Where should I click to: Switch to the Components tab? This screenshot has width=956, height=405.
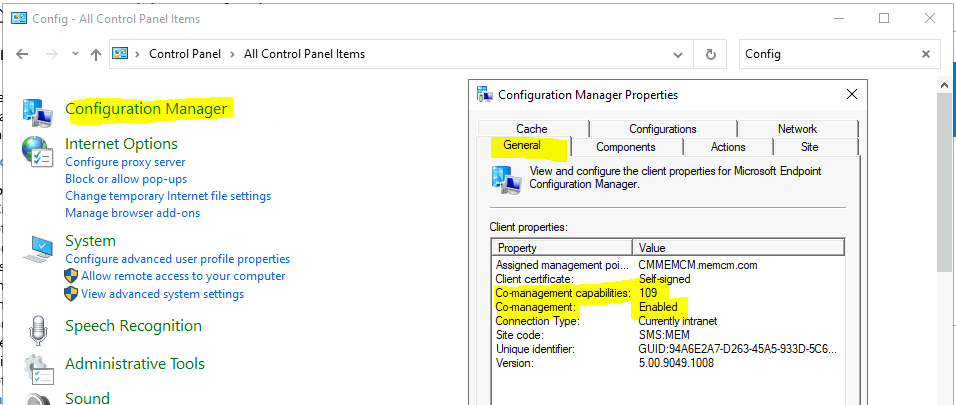tap(626, 147)
